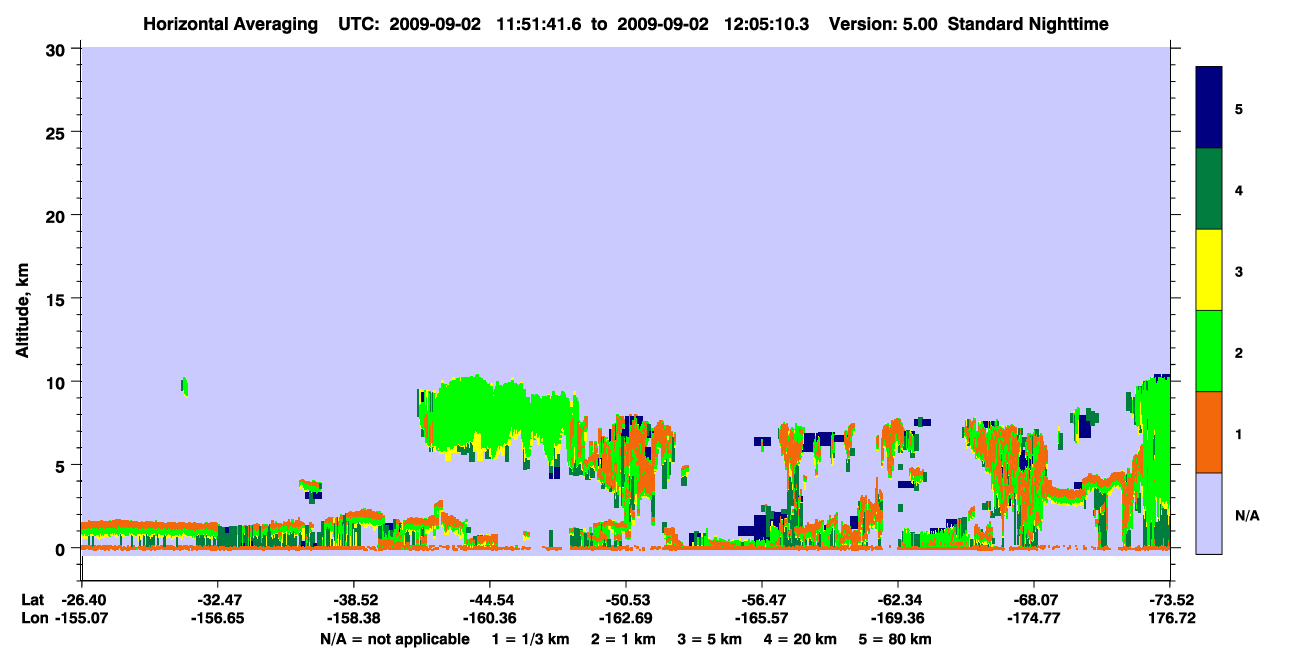Click the yellow color bar segment labeled 3
This screenshot has width=1300, height=667.
(1209, 270)
